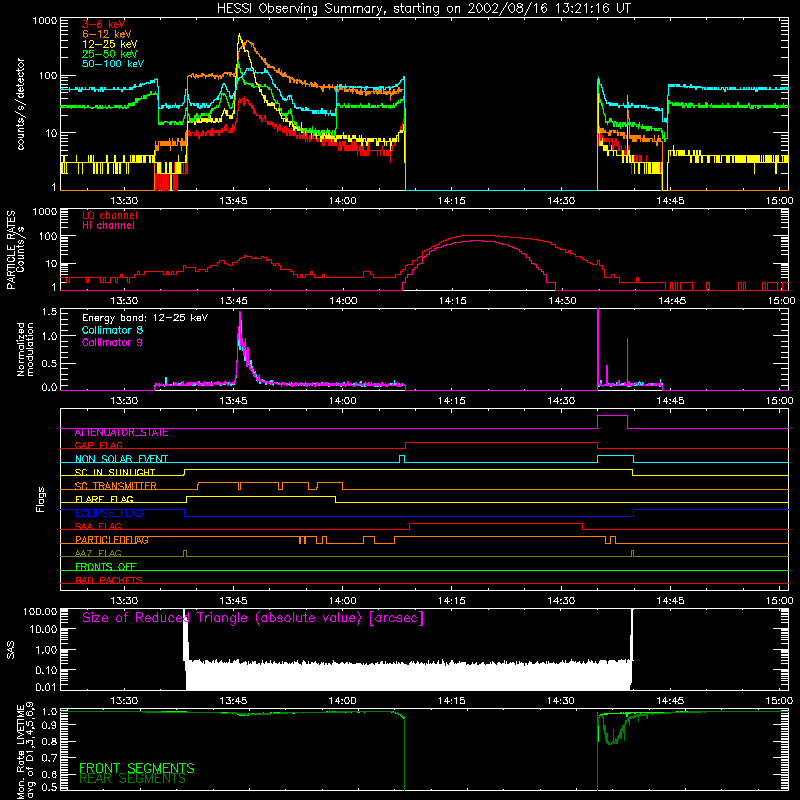Click the SAA_FLAG label

click(98, 526)
